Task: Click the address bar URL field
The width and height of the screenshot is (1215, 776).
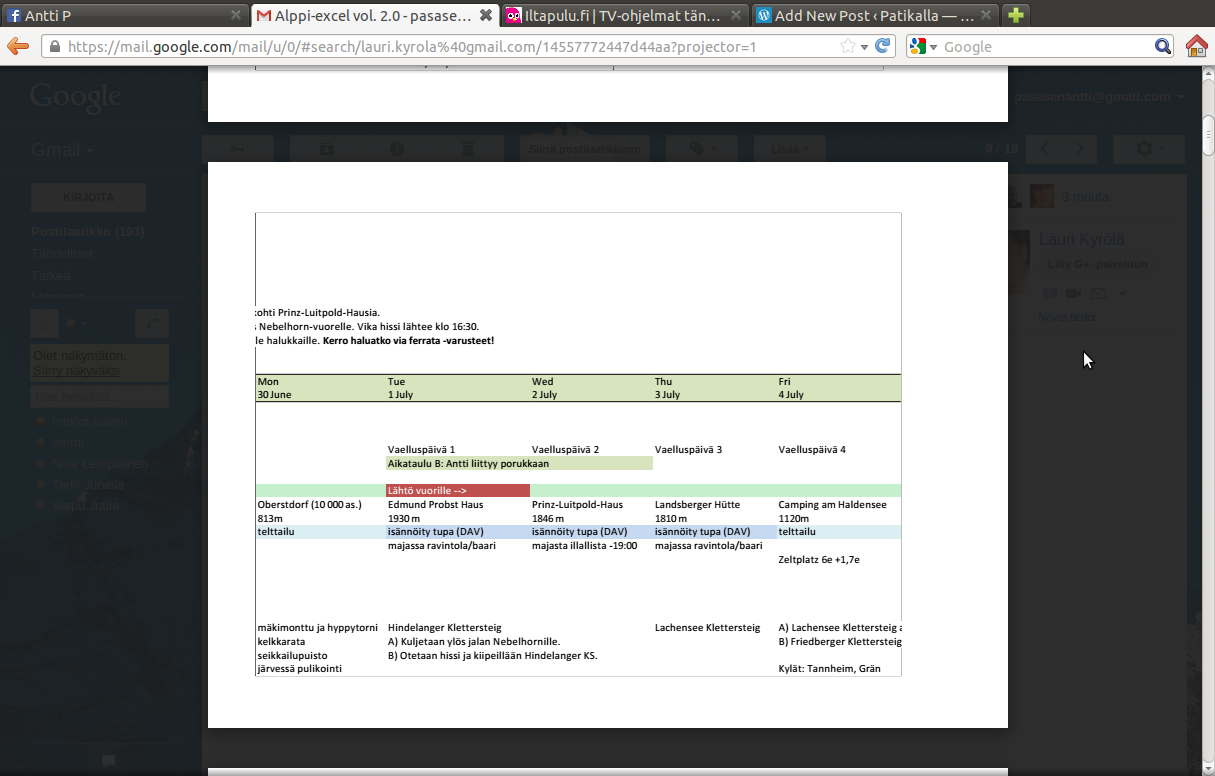Action: point(440,47)
